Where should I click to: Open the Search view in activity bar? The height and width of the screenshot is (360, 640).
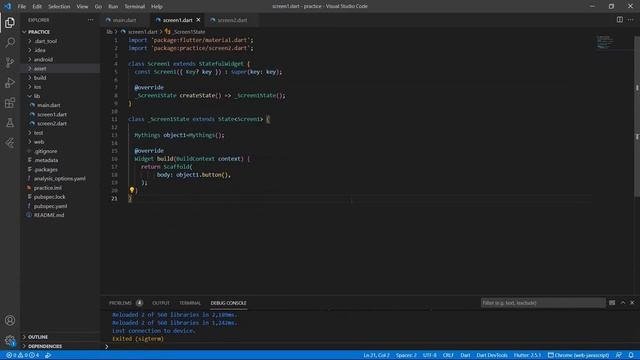click(10, 42)
